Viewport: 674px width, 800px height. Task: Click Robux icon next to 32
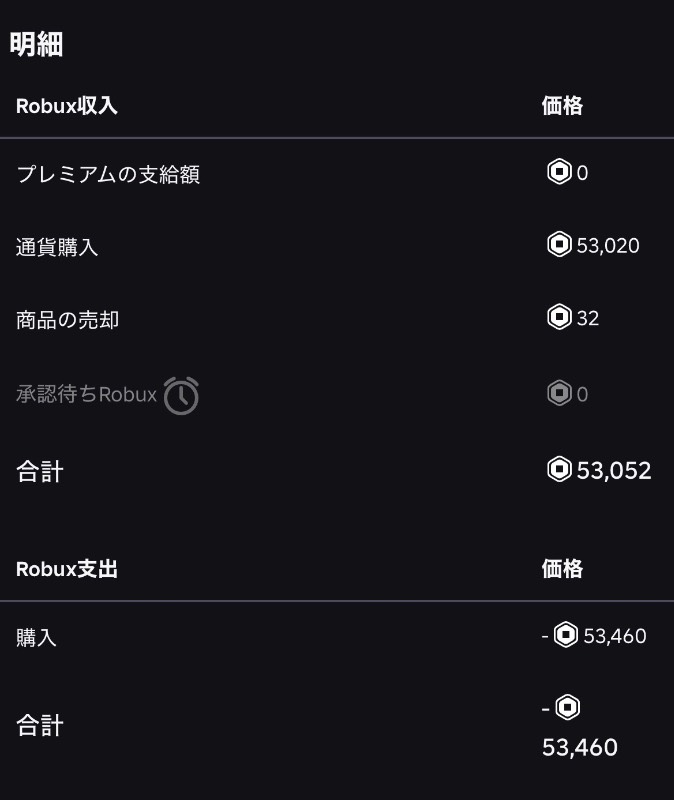tap(559, 317)
